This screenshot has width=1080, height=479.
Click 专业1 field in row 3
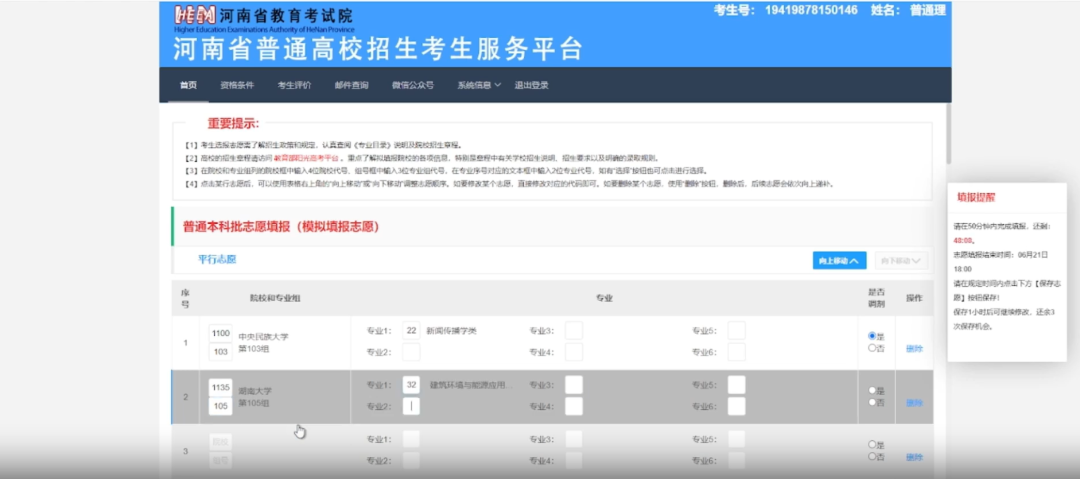click(411, 439)
